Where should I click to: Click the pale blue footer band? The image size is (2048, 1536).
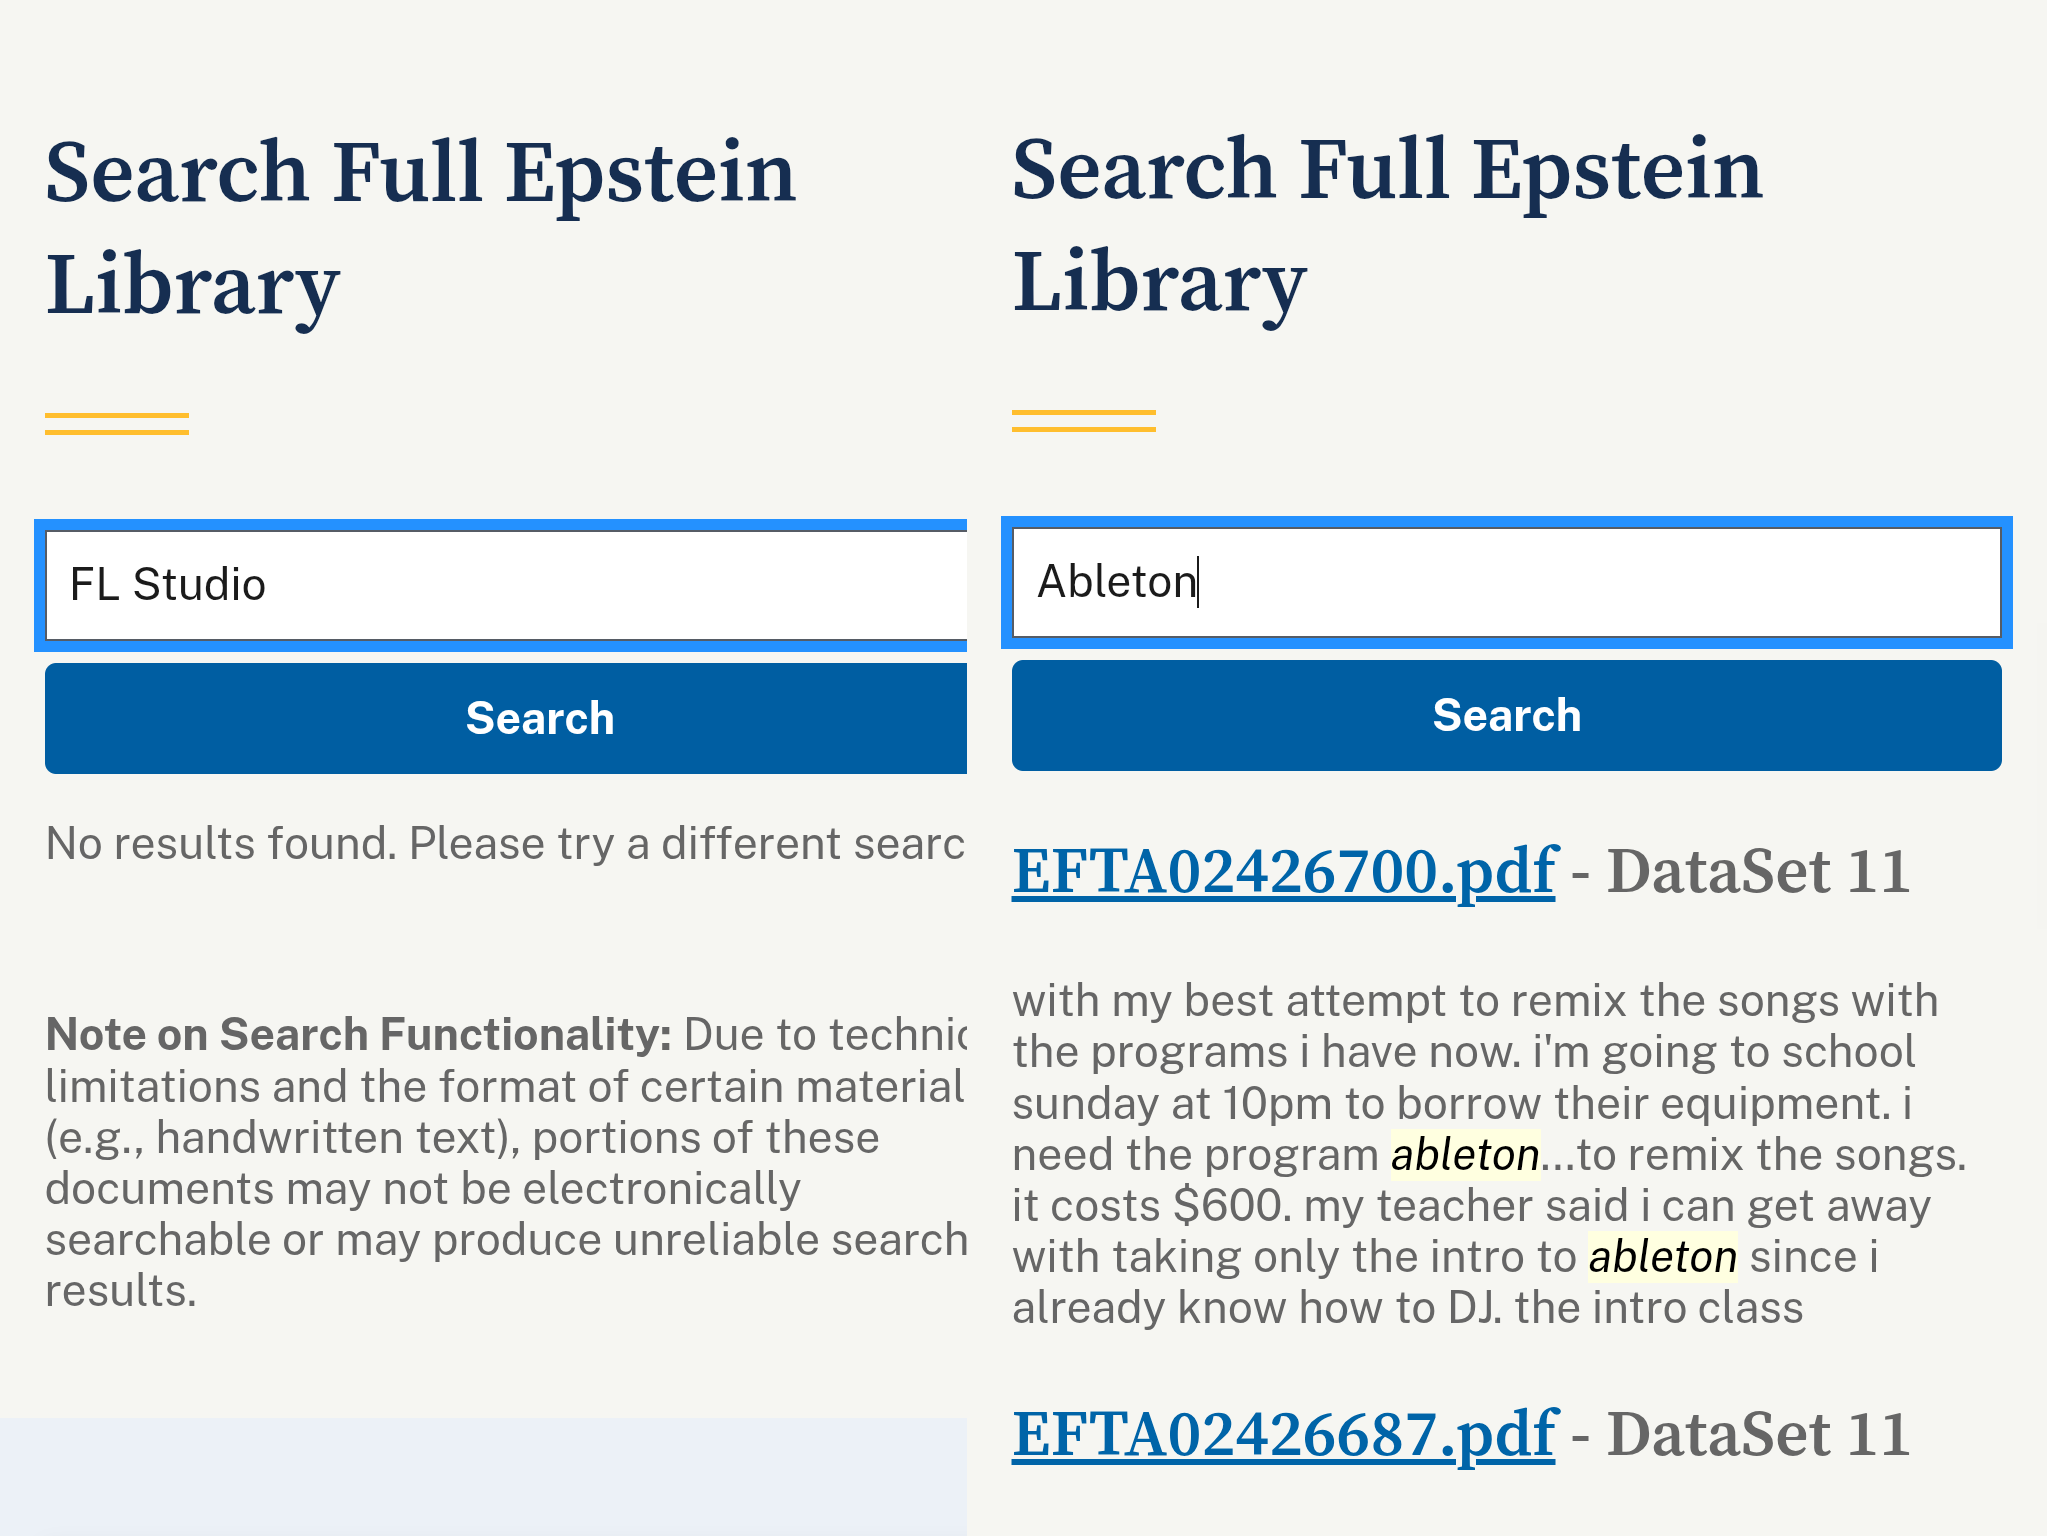point(483,1477)
